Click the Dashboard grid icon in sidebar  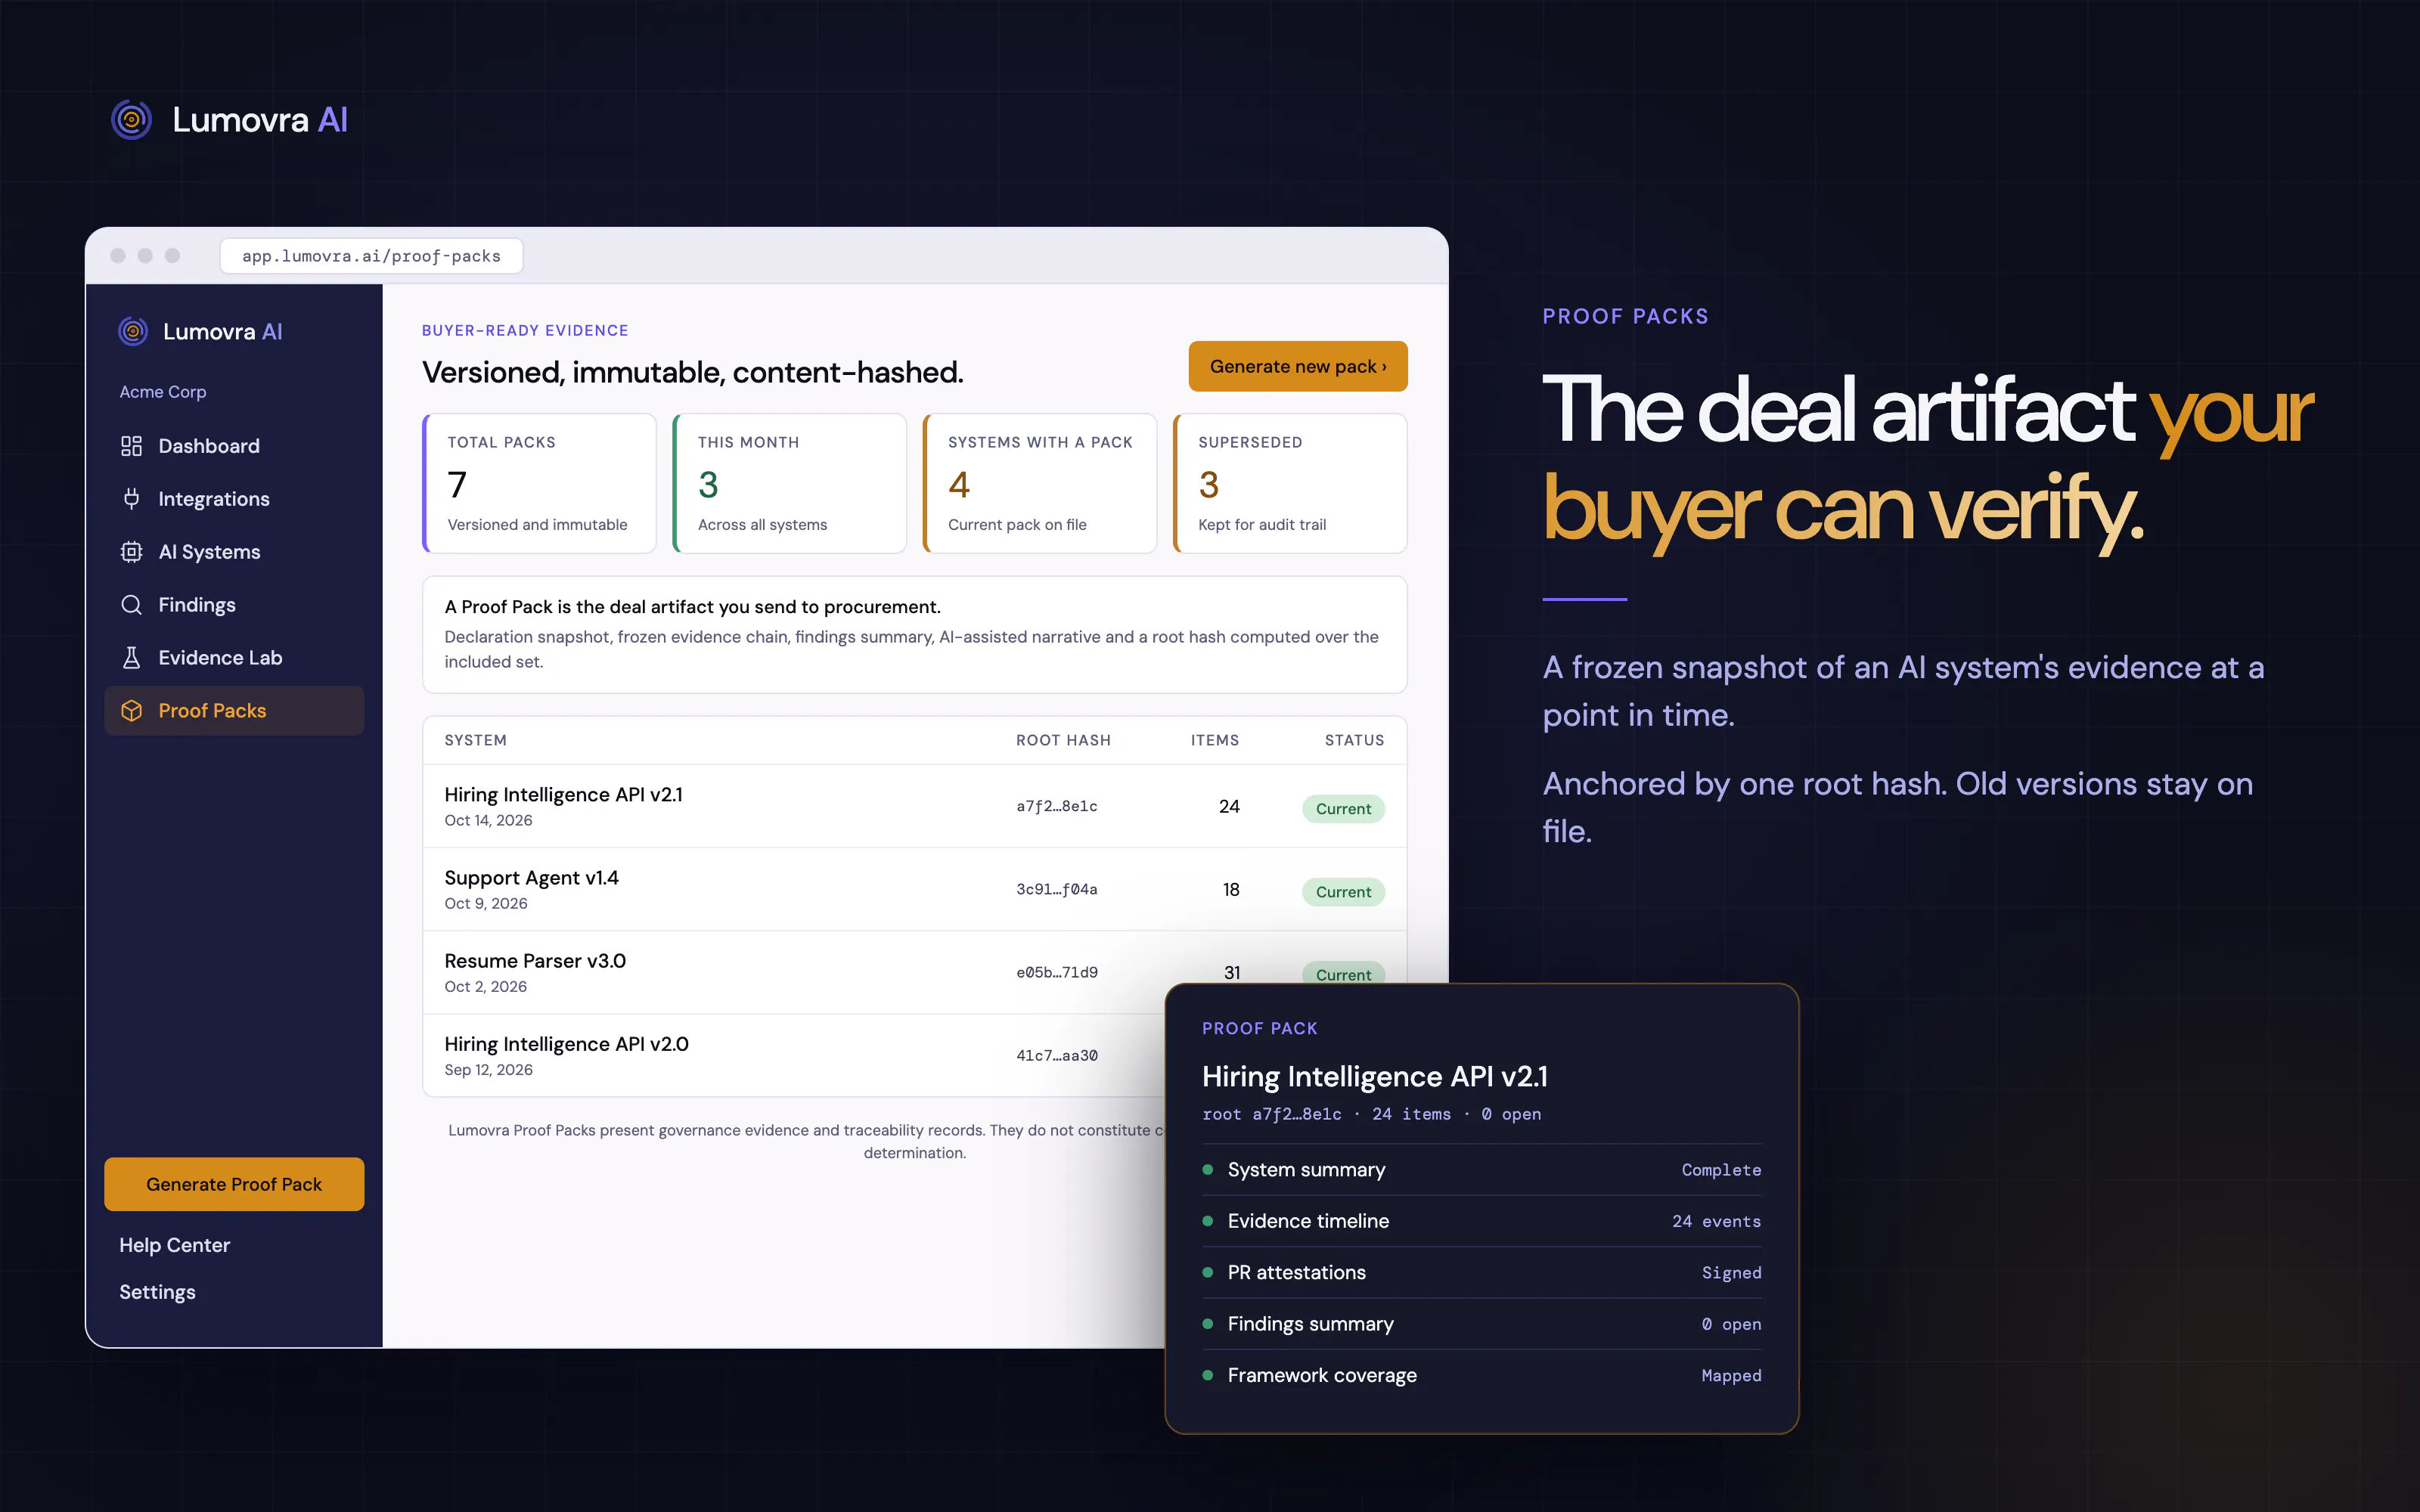(x=131, y=446)
